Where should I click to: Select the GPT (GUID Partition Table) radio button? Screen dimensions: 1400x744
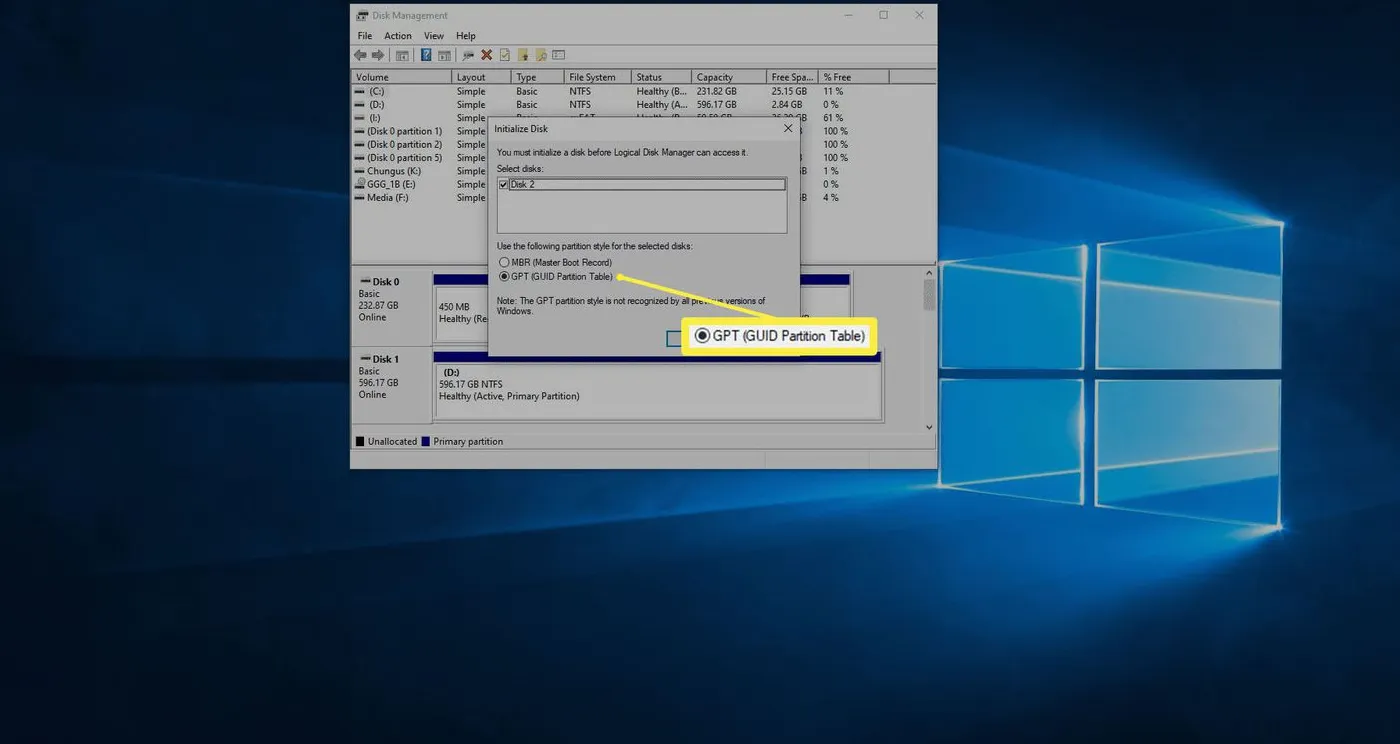tap(504, 276)
